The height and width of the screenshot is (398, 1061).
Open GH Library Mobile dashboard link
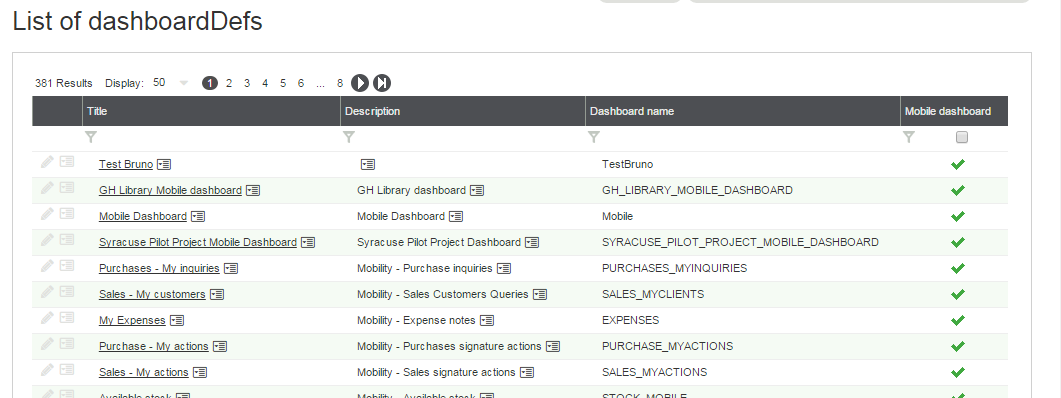(x=170, y=190)
